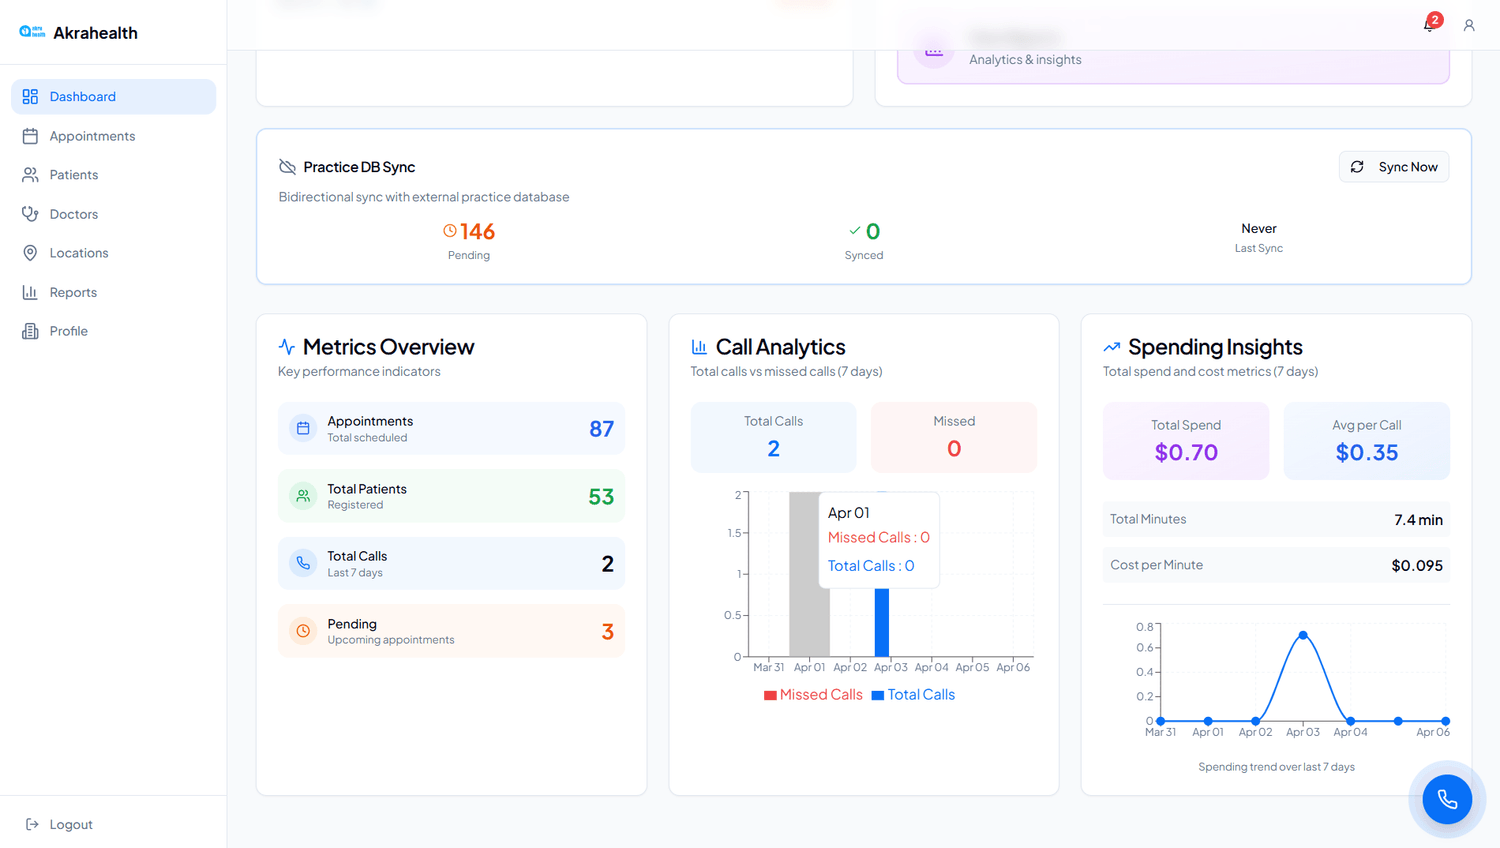This screenshot has width=1500, height=848.
Task: Click the Practice DB Sync cloud icon
Action: coord(287,167)
